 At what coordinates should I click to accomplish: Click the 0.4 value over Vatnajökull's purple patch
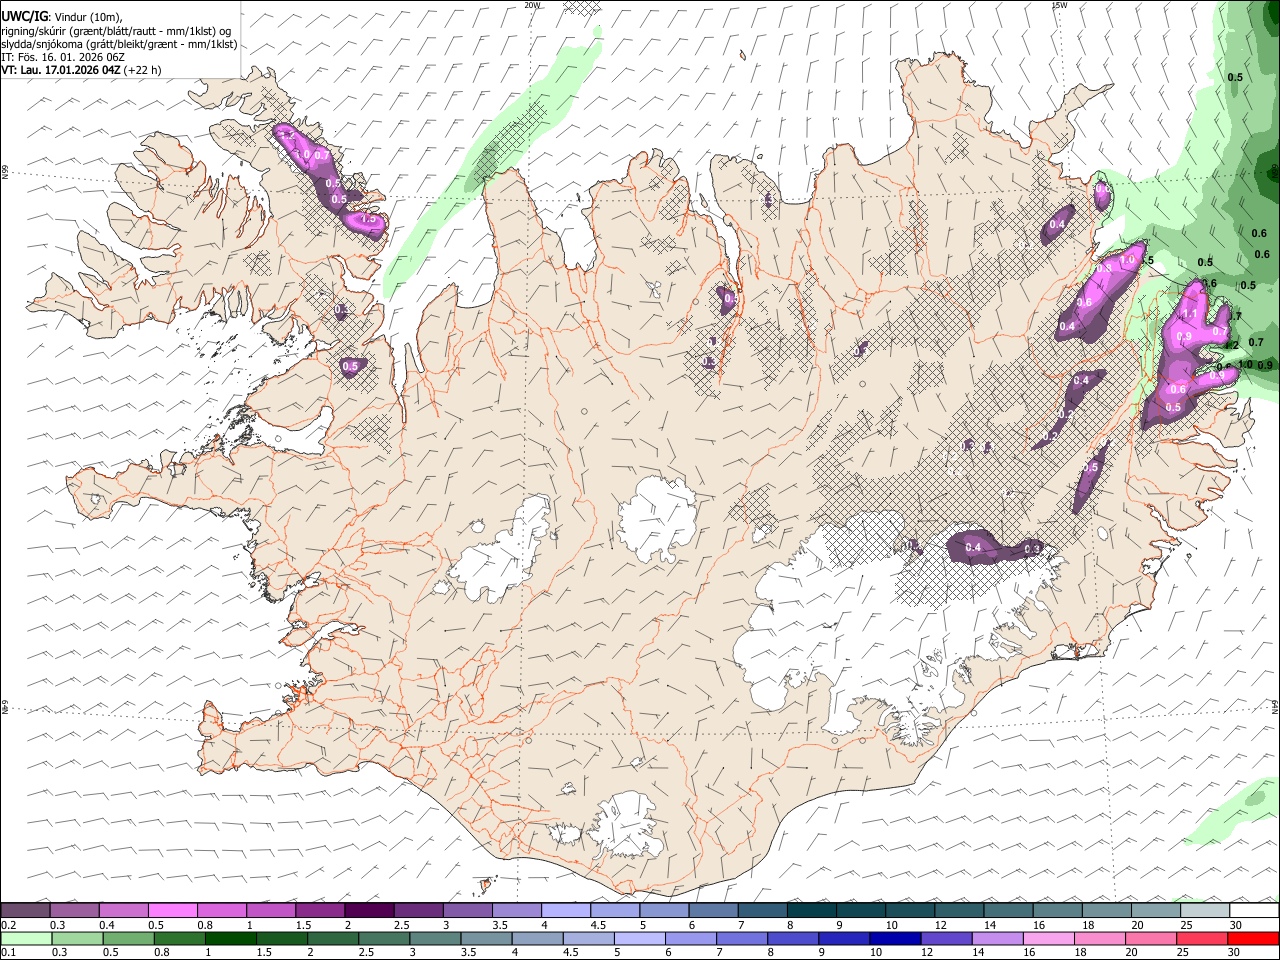coord(973,548)
